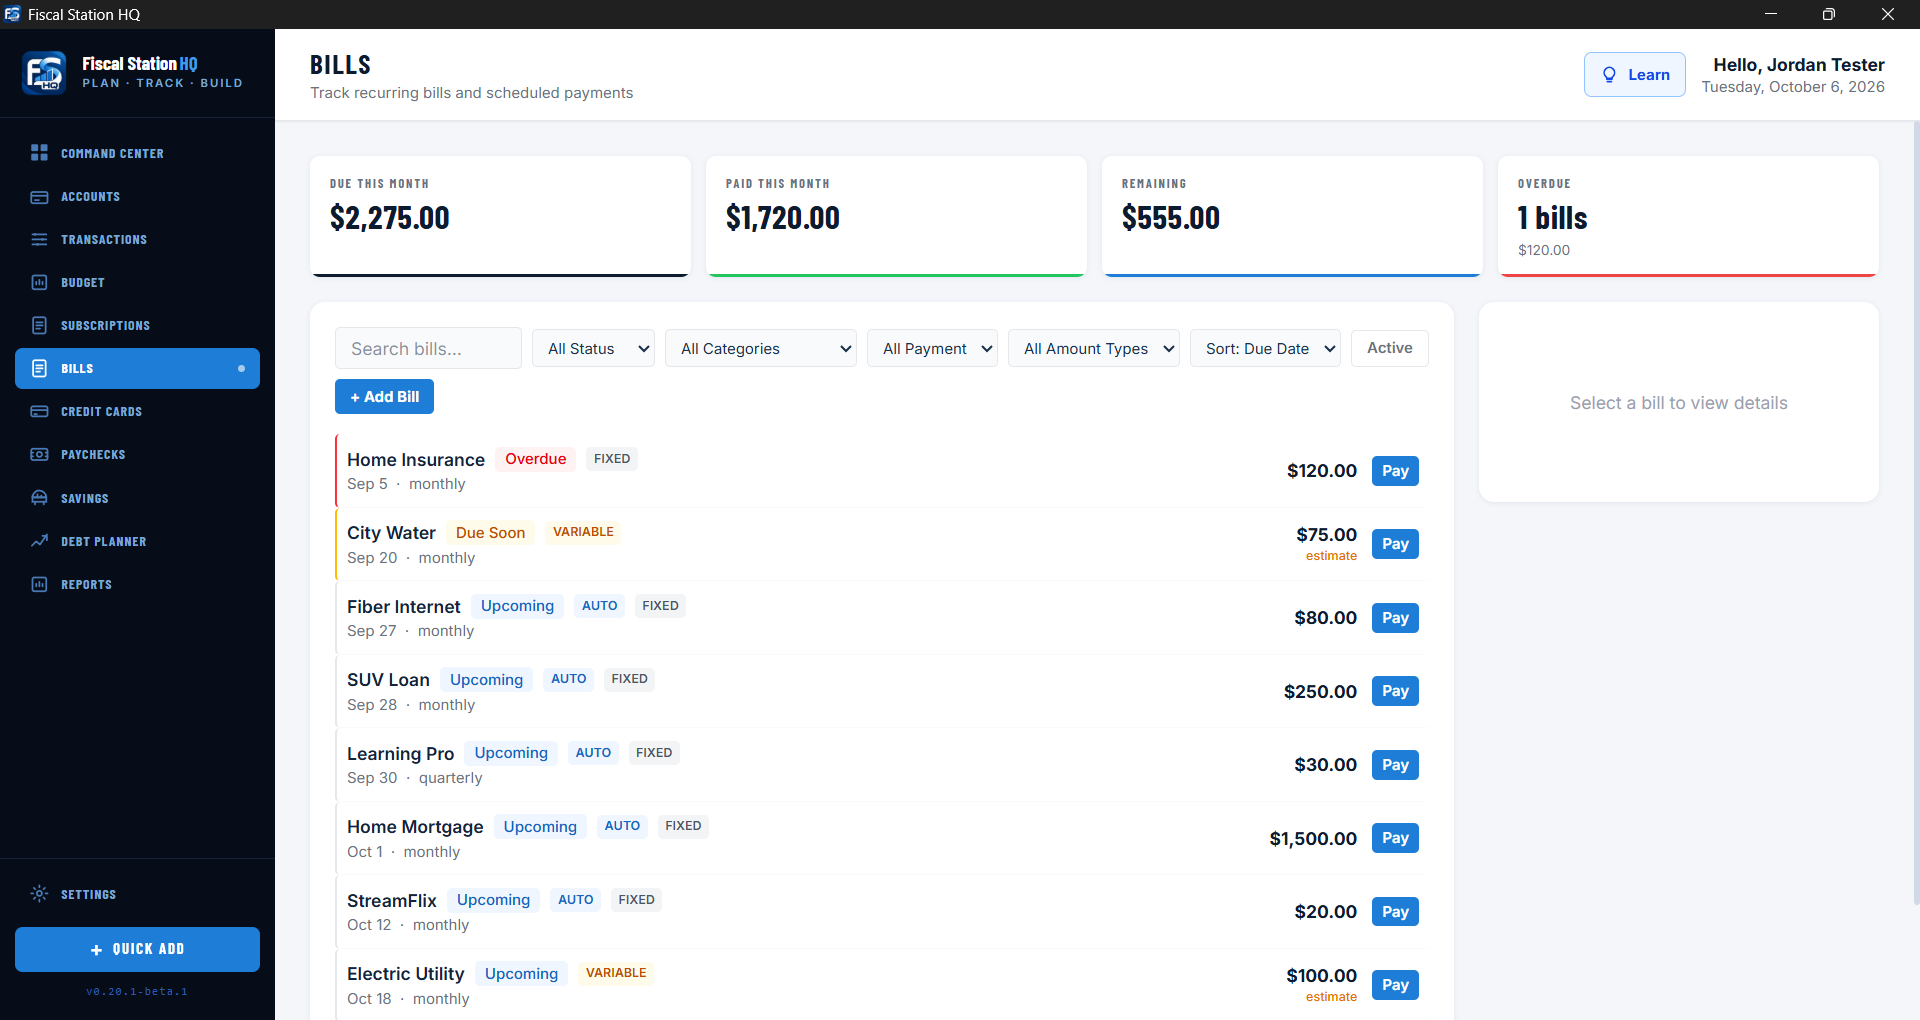Open the Subscriptions menu item
This screenshot has height=1020, width=1920.
click(137, 326)
